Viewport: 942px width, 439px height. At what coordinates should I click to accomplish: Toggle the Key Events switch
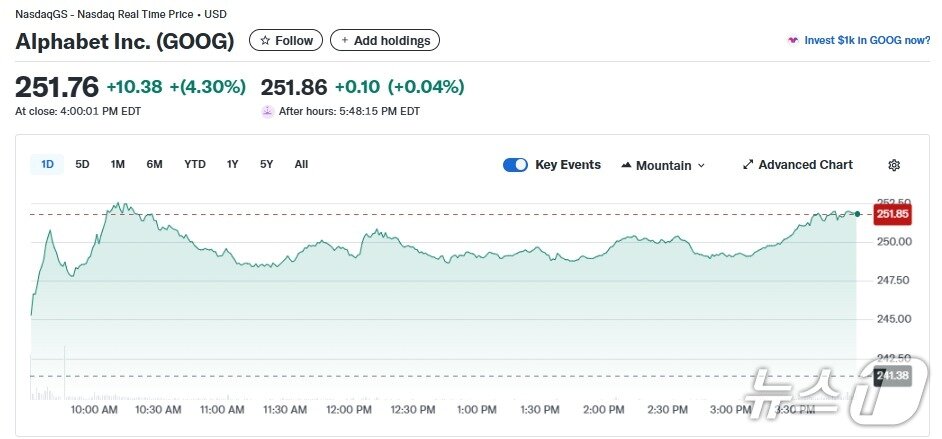point(515,165)
